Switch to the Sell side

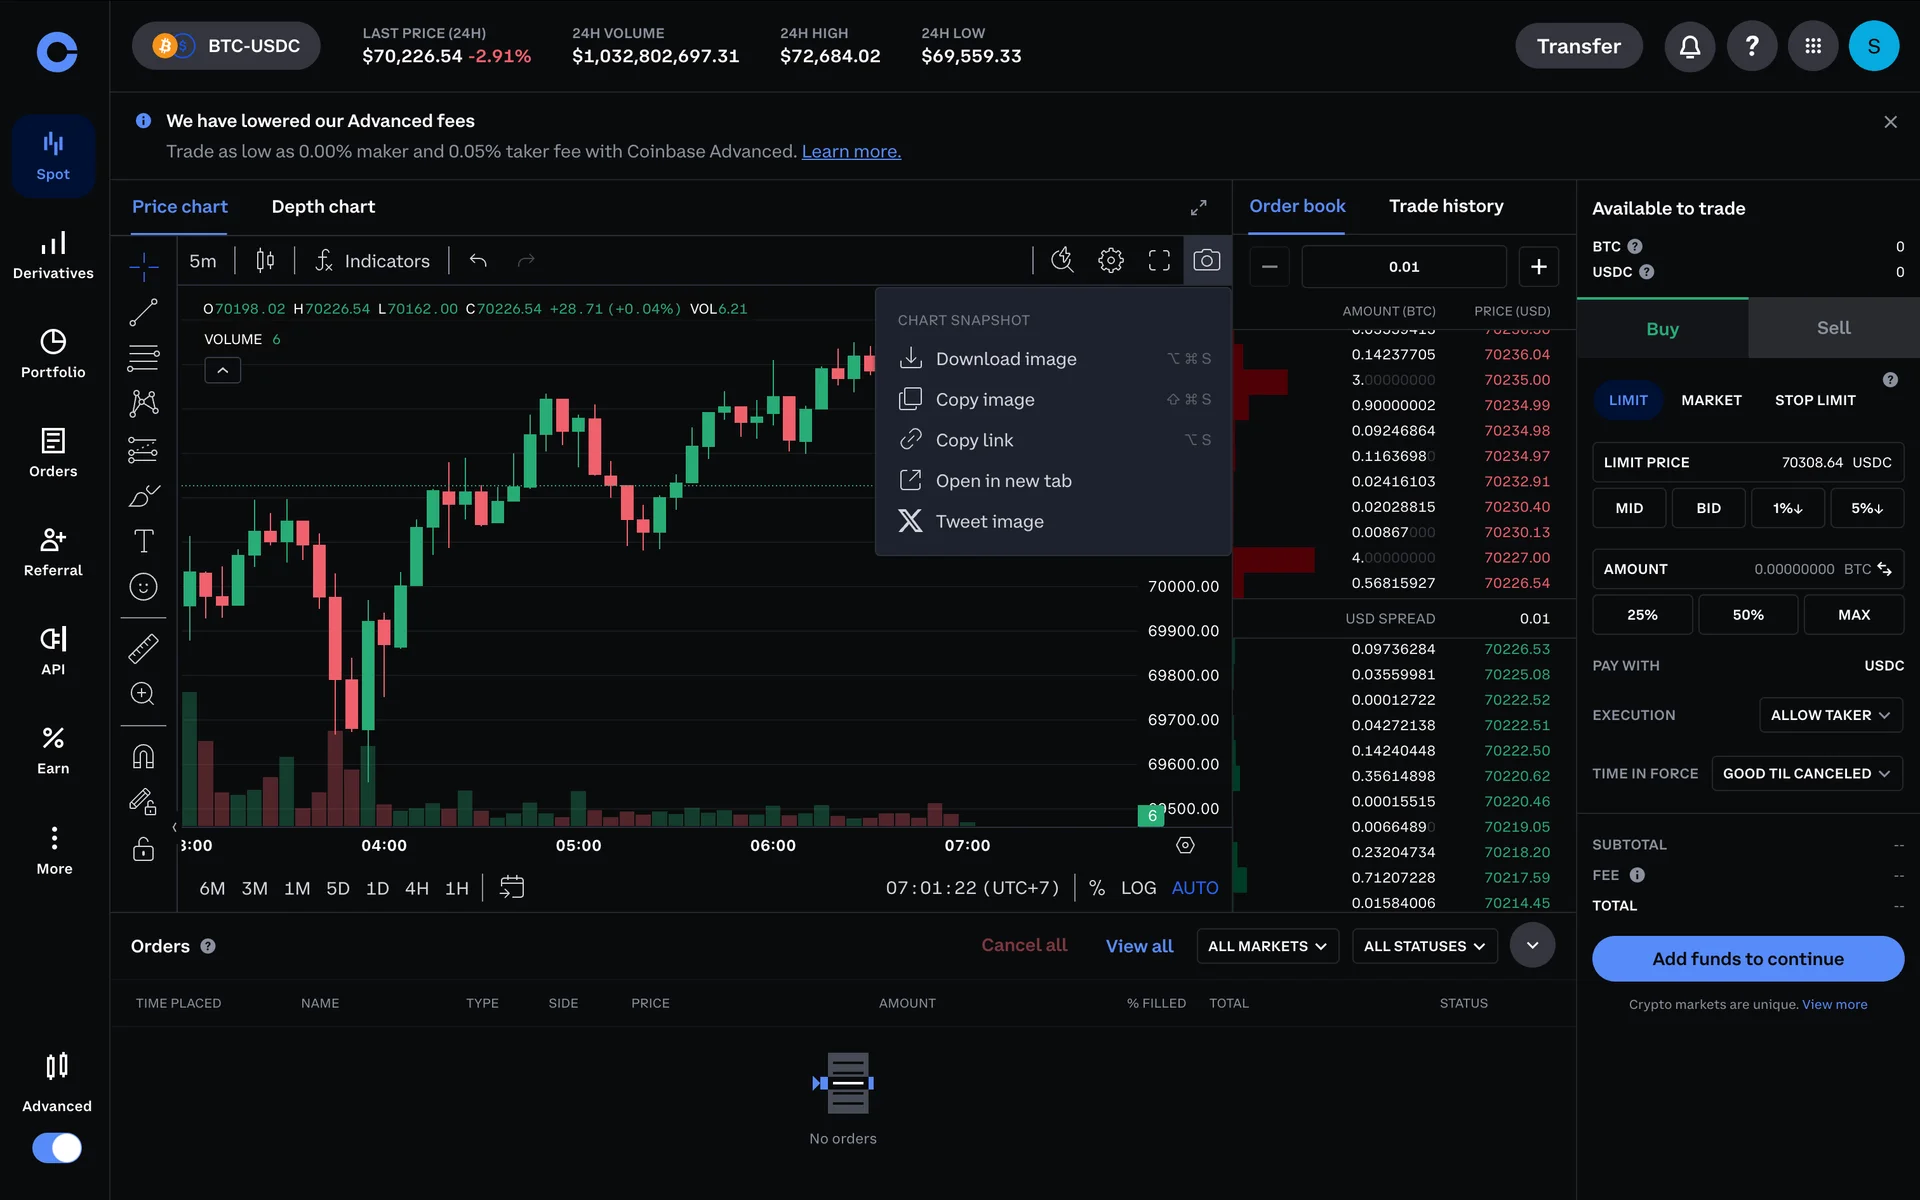coord(1833,328)
